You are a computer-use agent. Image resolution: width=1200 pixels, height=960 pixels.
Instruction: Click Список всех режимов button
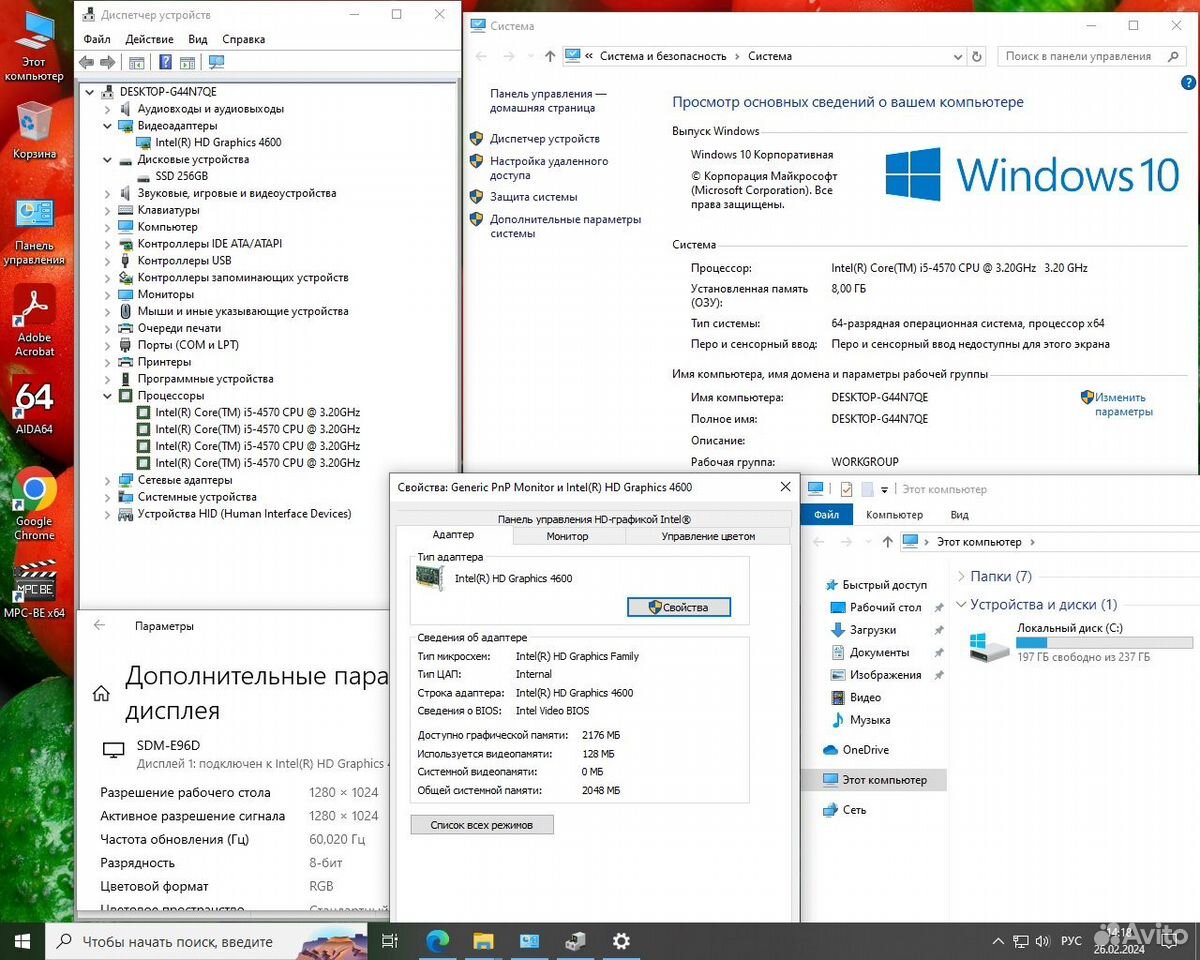(x=482, y=825)
